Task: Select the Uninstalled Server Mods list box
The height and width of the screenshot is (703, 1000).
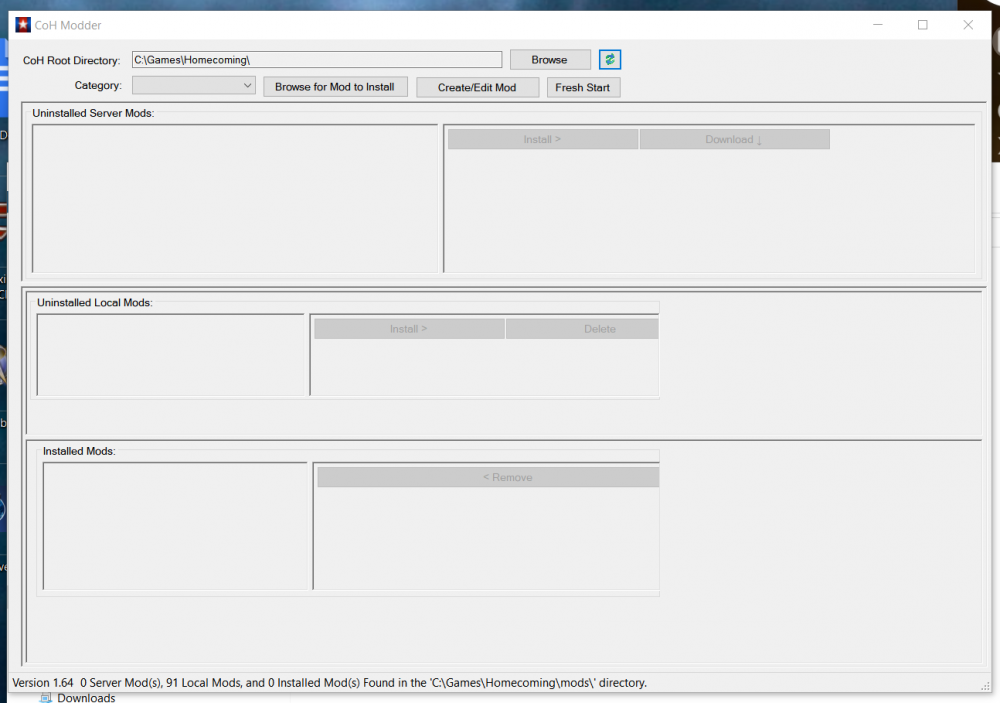Action: click(x=235, y=198)
